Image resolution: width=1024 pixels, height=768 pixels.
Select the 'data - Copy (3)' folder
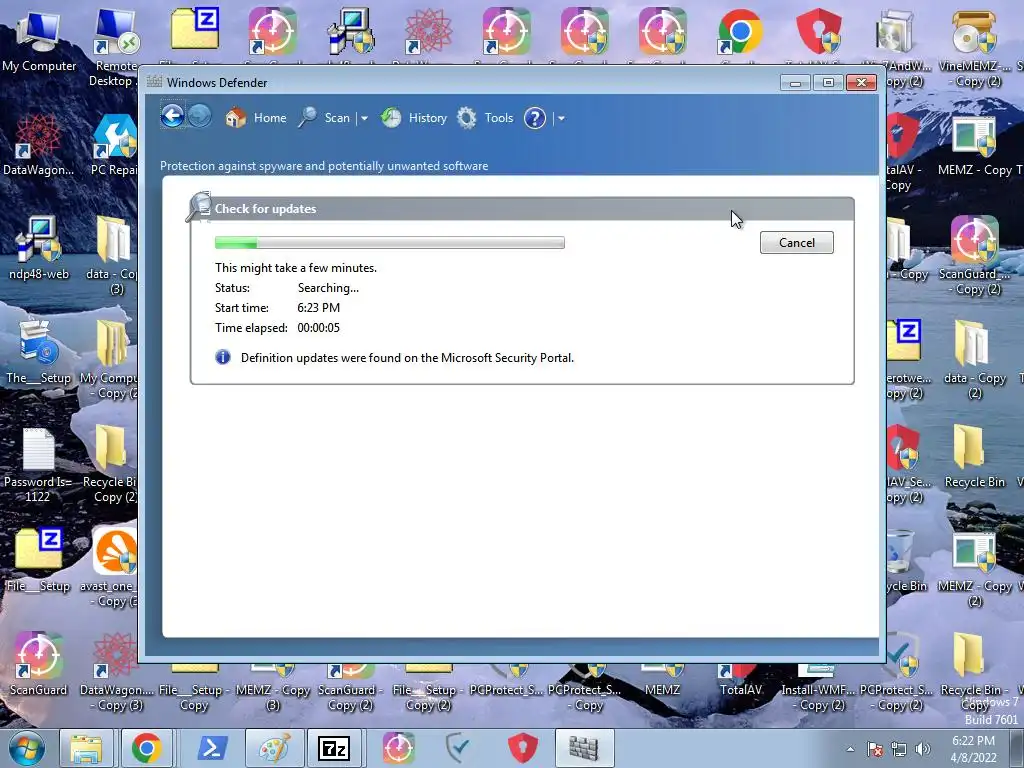click(x=112, y=256)
